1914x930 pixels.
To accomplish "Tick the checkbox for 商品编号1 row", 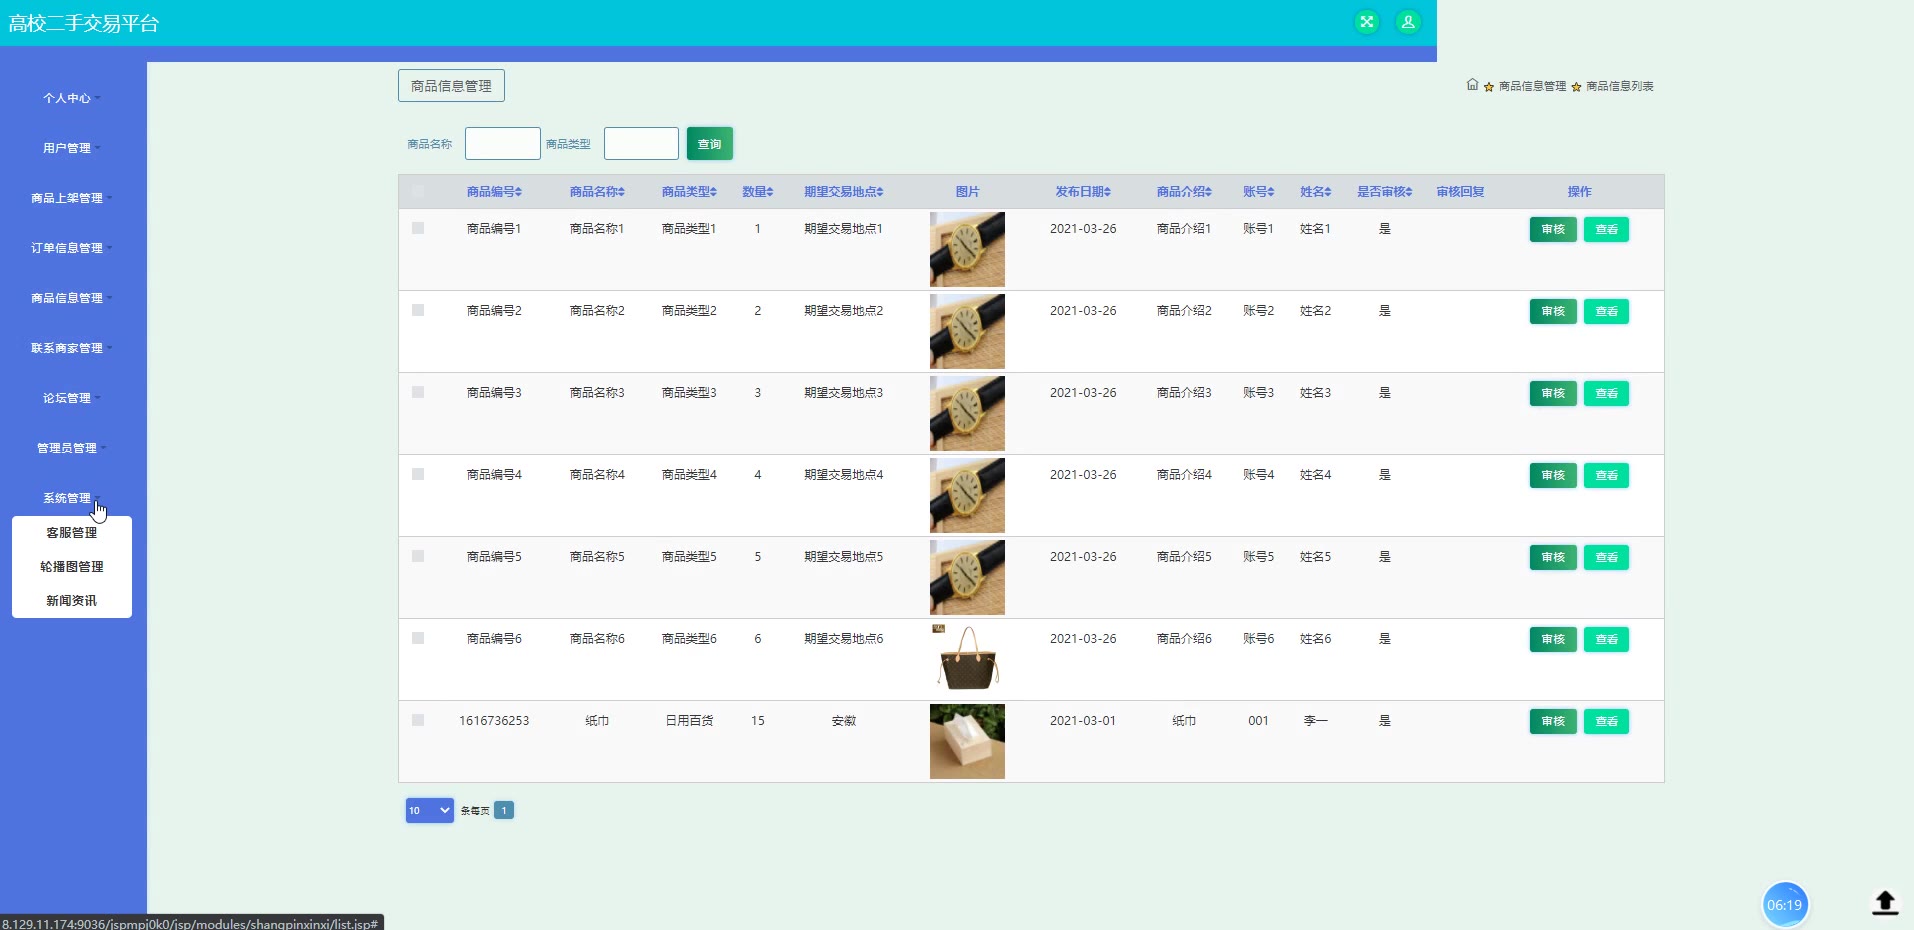I will point(418,228).
